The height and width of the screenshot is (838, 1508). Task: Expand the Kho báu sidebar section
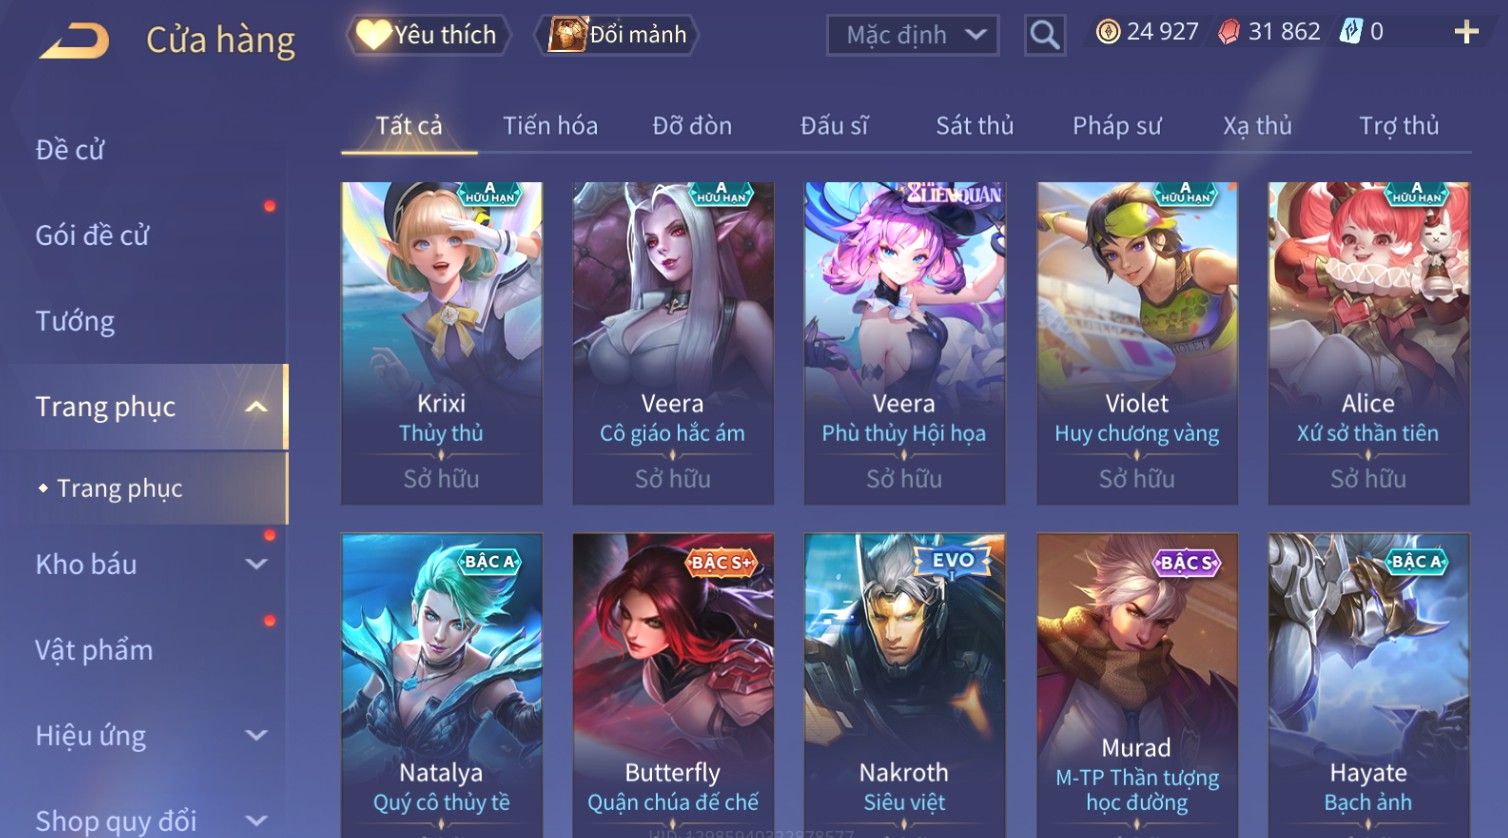(x=256, y=564)
